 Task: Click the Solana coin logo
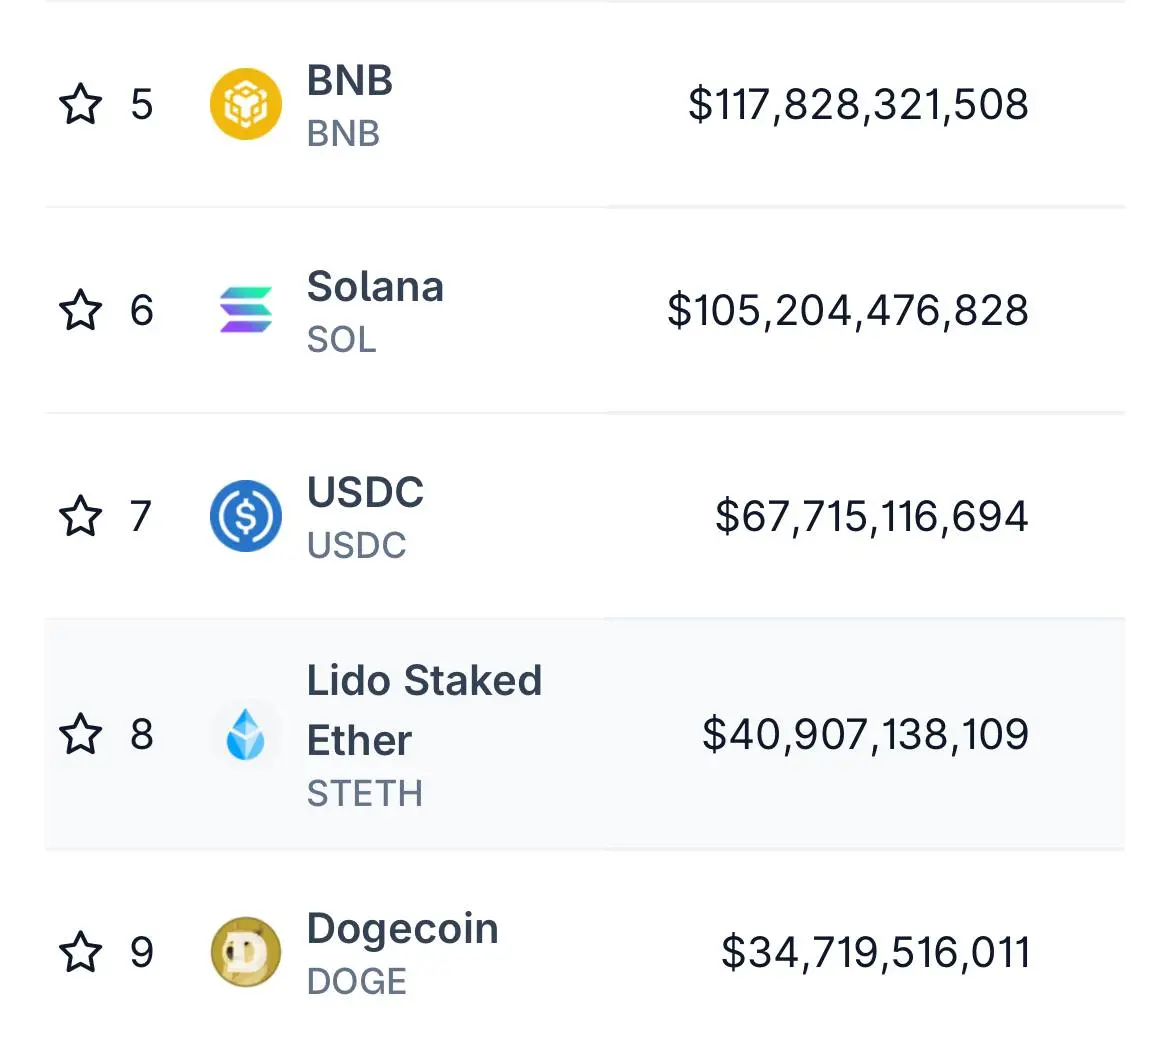tap(245, 310)
